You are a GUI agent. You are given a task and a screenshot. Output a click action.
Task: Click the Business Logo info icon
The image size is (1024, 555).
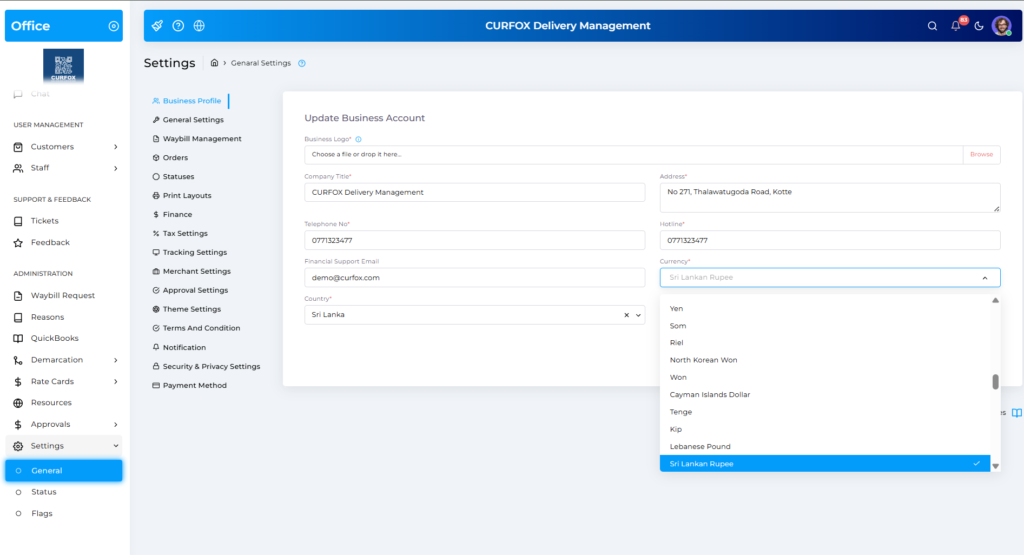(x=359, y=139)
